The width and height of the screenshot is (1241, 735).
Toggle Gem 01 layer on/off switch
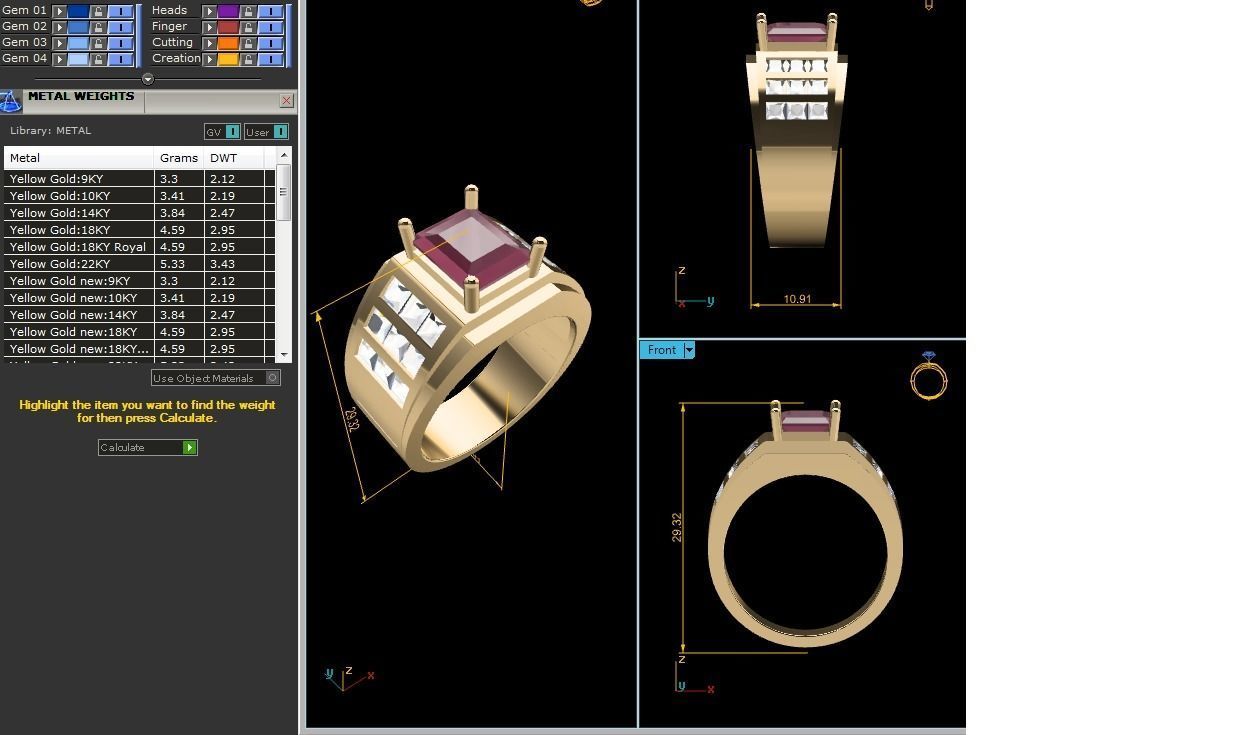coord(120,11)
